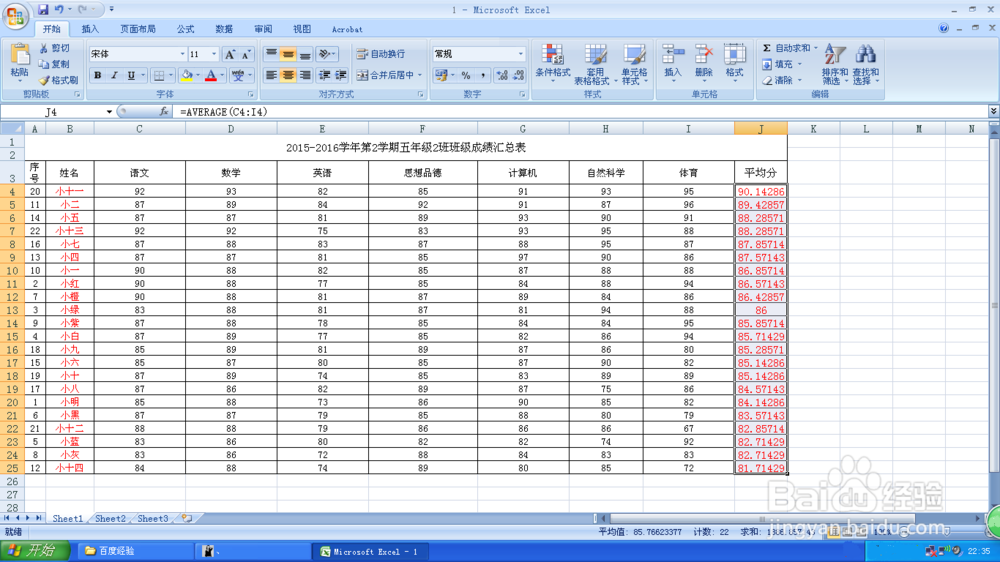Image resolution: width=1000 pixels, height=562 pixels.
Task: Open the 清除 clear dropdown
Action: [x=782, y=80]
